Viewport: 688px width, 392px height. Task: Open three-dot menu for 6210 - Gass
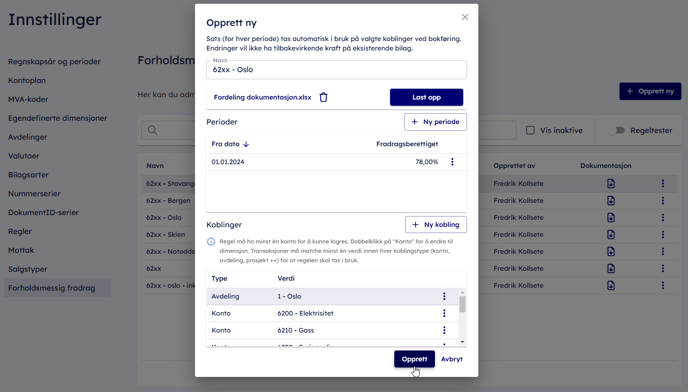click(x=444, y=330)
